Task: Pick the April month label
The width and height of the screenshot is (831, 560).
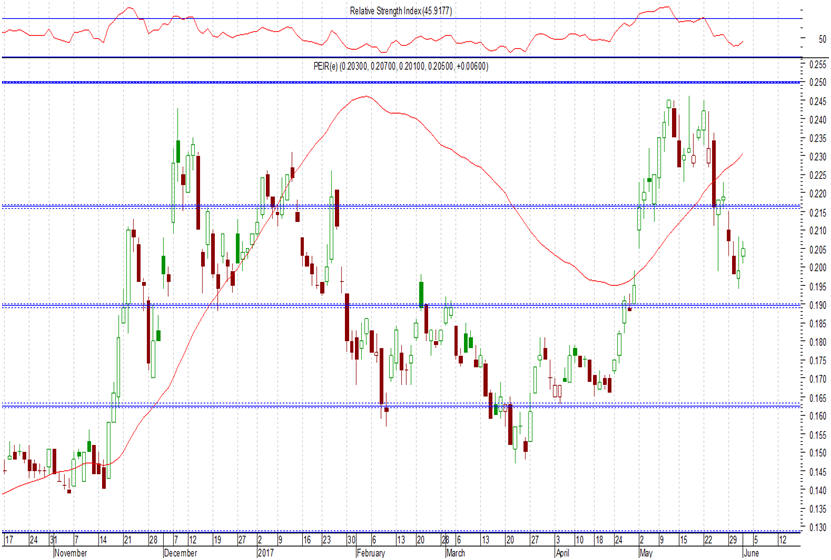Action: click(x=562, y=553)
